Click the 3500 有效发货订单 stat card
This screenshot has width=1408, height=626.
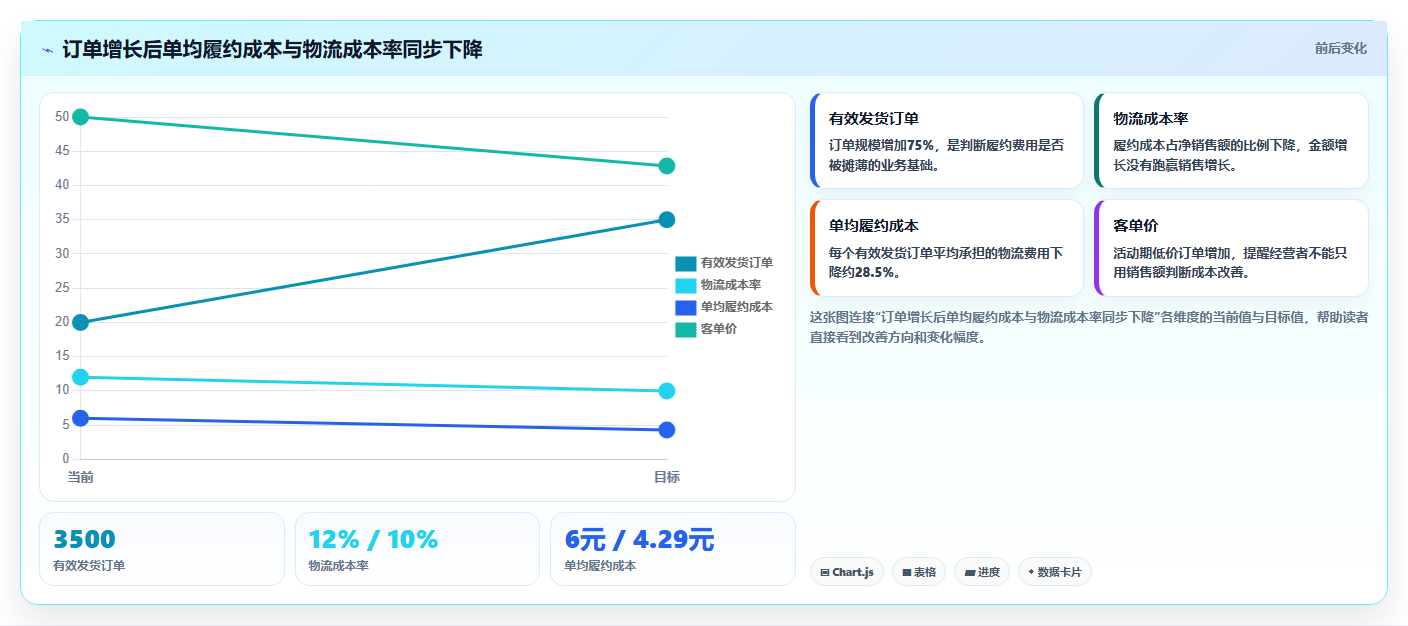(162, 549)
